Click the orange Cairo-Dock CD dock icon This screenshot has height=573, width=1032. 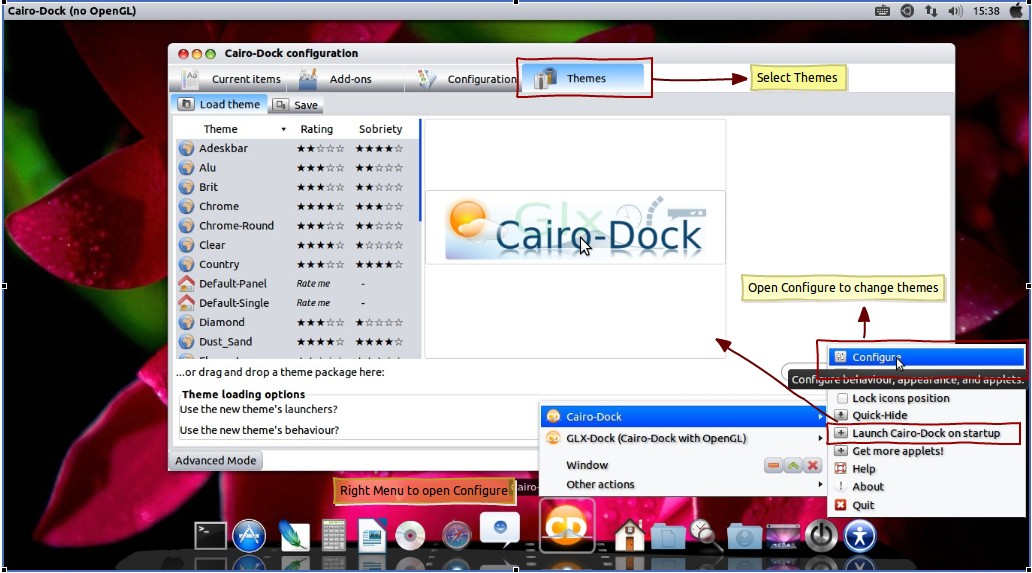pyautogui.click(x=566, y=526)
